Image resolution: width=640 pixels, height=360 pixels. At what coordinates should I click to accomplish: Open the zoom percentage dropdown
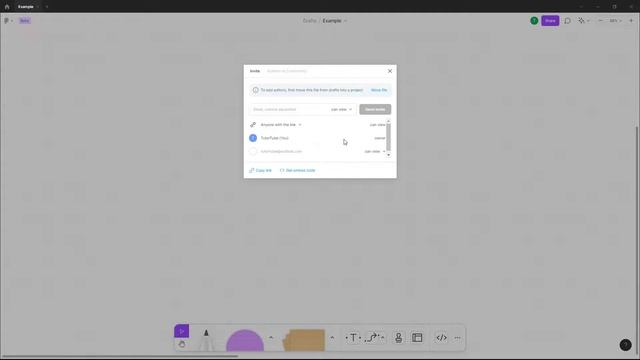tap(615, 20)
